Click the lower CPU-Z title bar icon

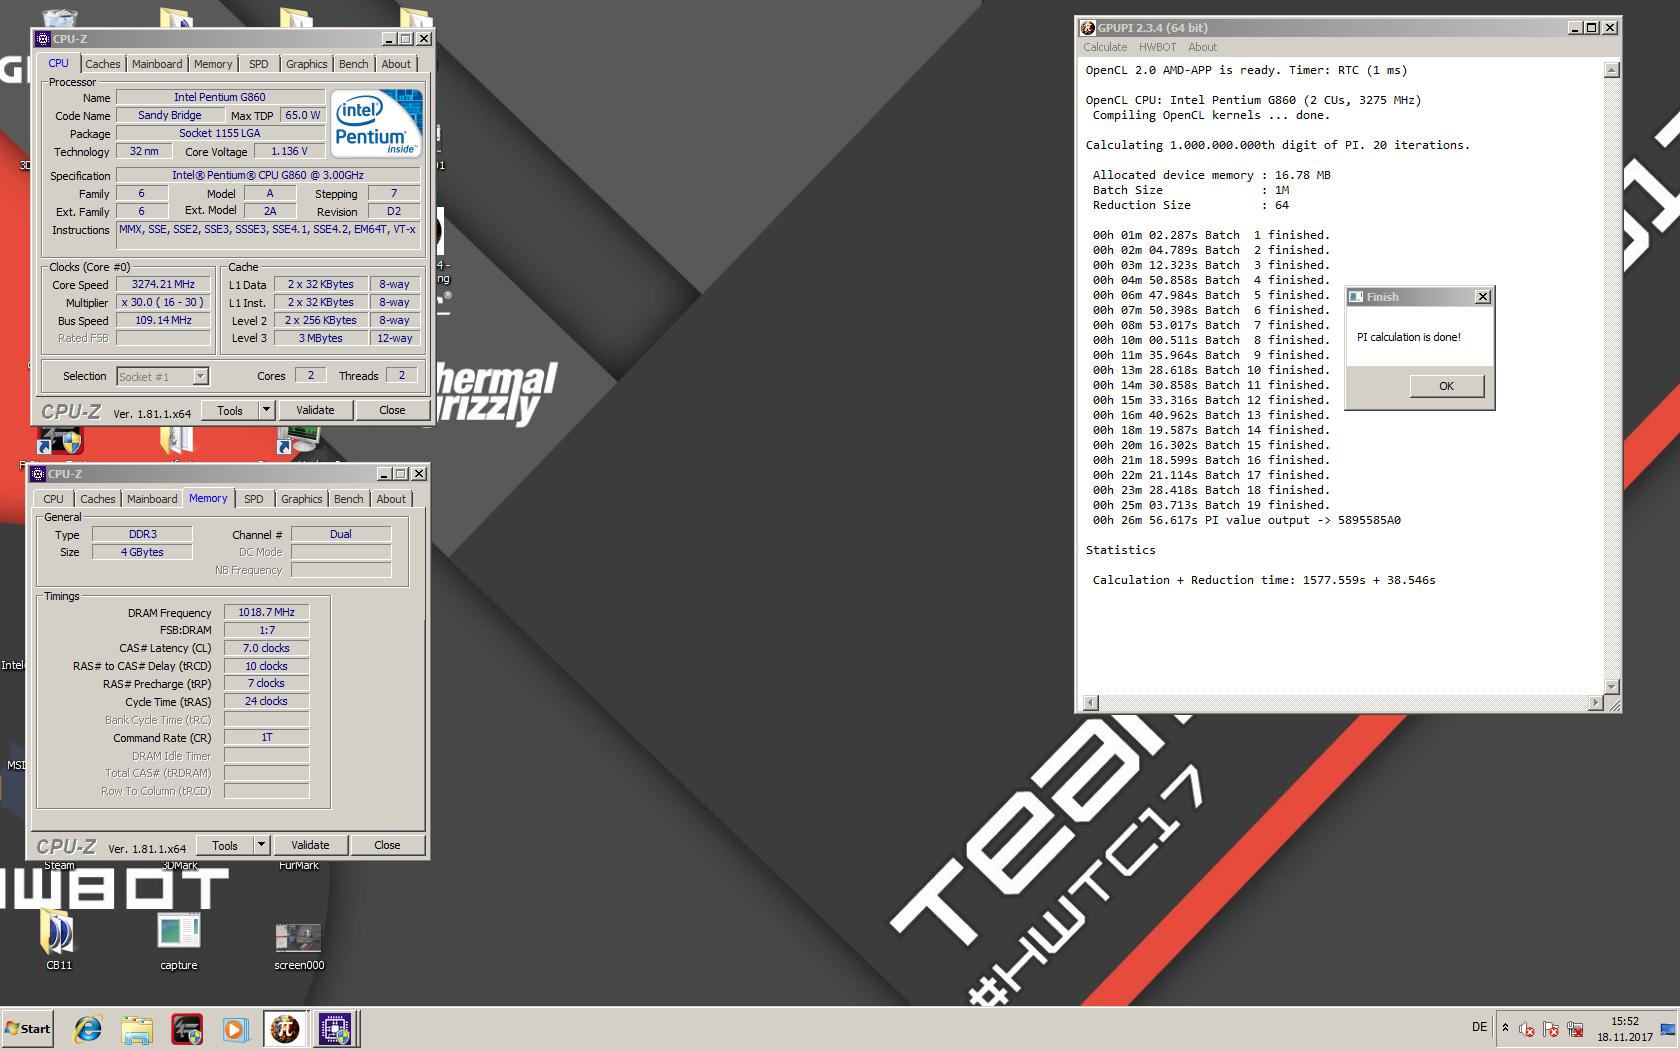click(x=38, y=474)
